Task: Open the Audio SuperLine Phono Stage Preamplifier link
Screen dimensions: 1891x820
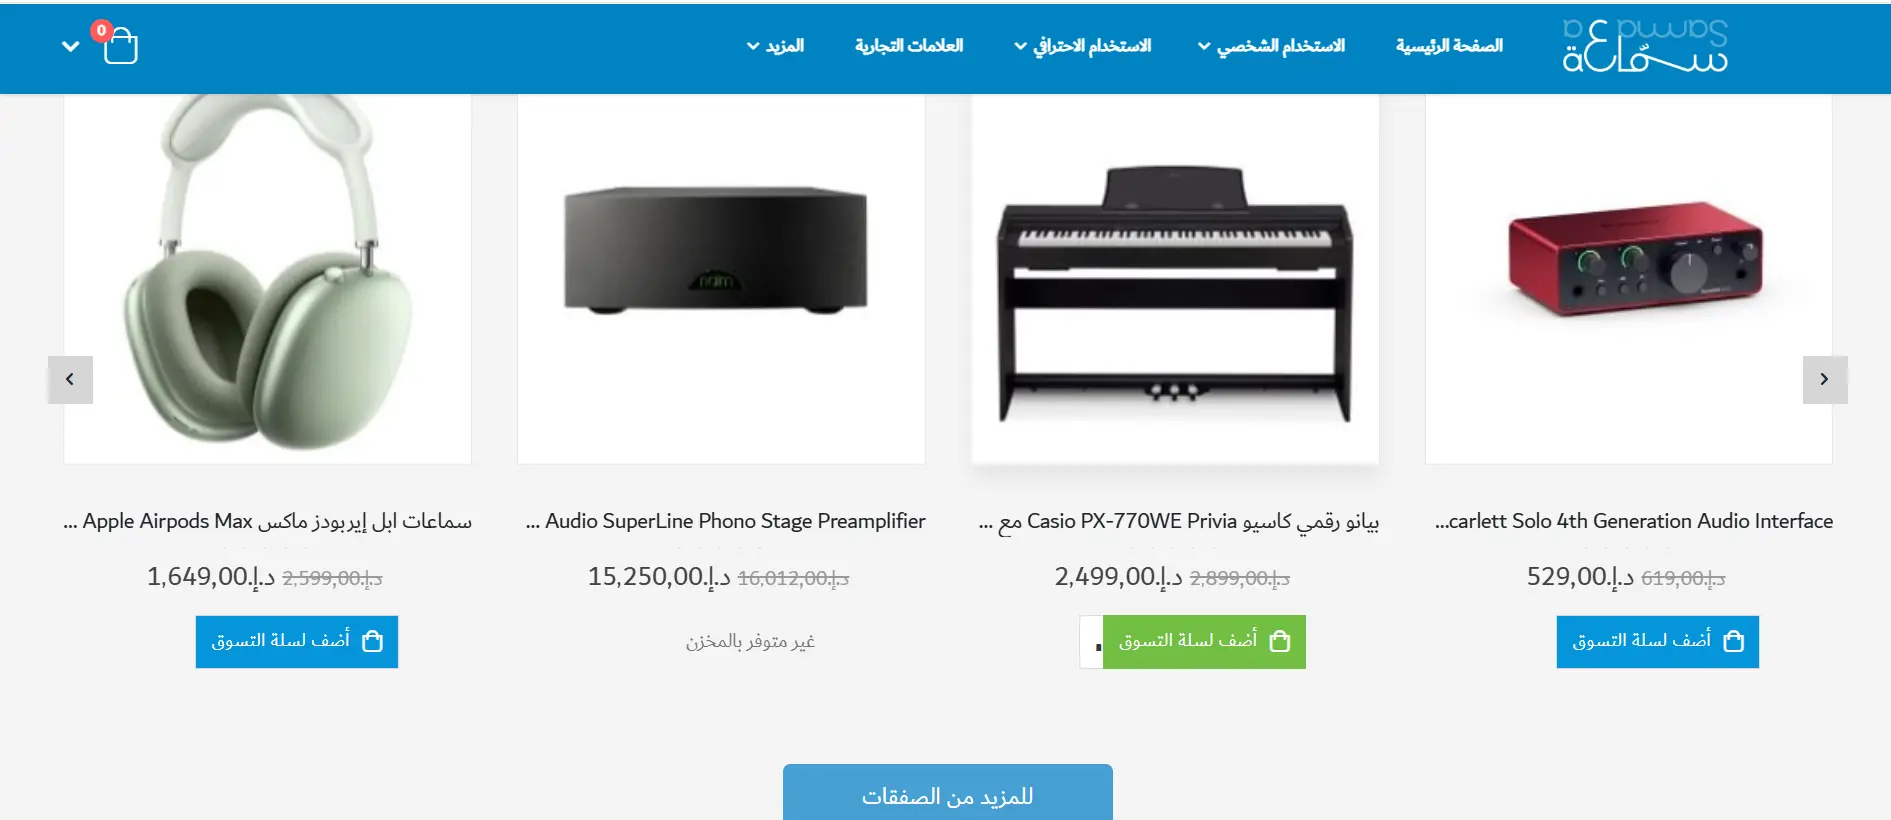Action: 726,521
